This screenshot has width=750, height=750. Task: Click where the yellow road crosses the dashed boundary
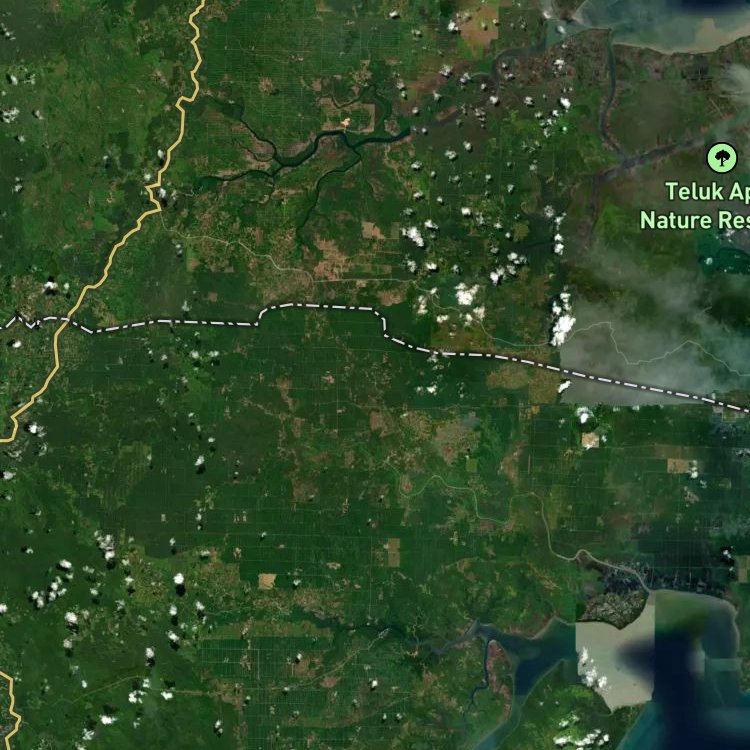point(63,321)
